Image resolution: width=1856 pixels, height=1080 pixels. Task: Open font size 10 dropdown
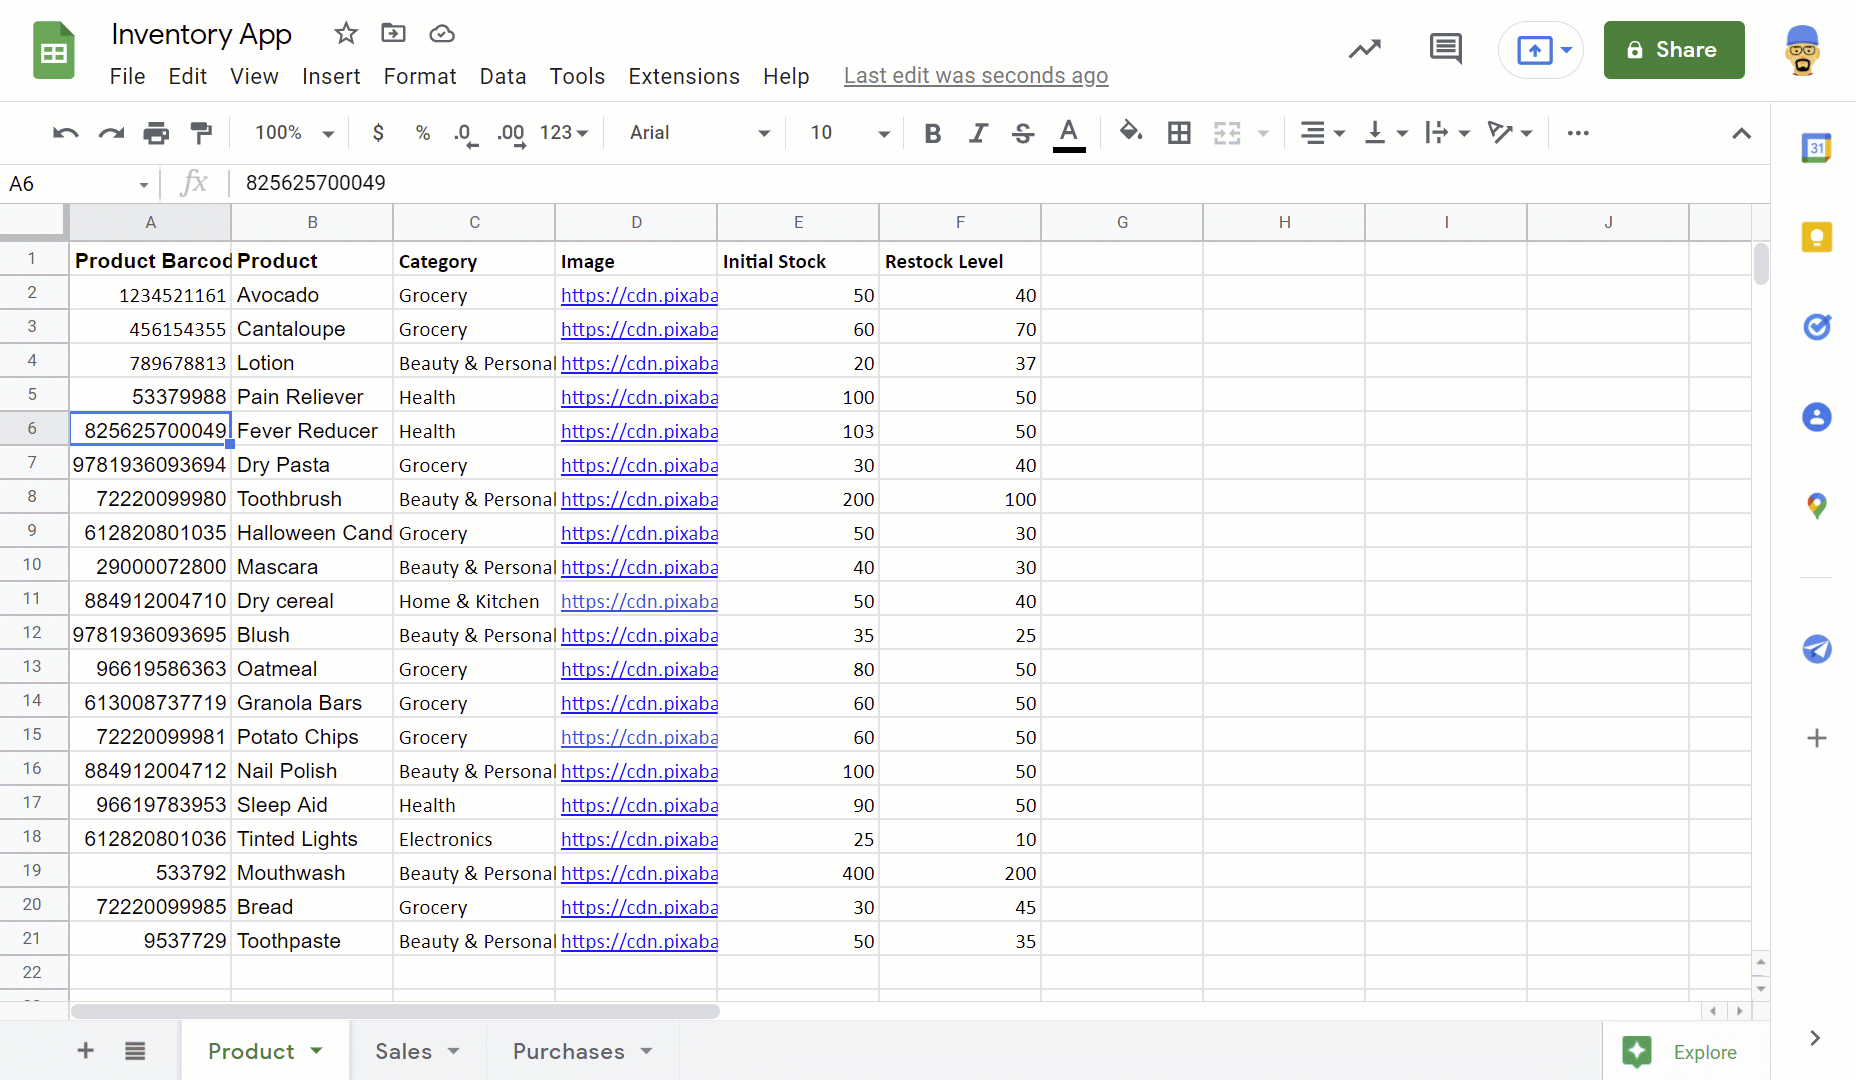pyautogui.click(x=849, y=133)
